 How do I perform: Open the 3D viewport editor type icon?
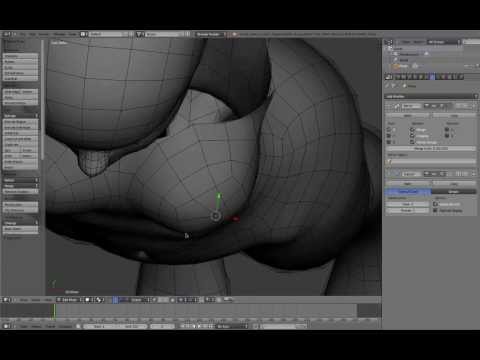[x=7, y=300]
